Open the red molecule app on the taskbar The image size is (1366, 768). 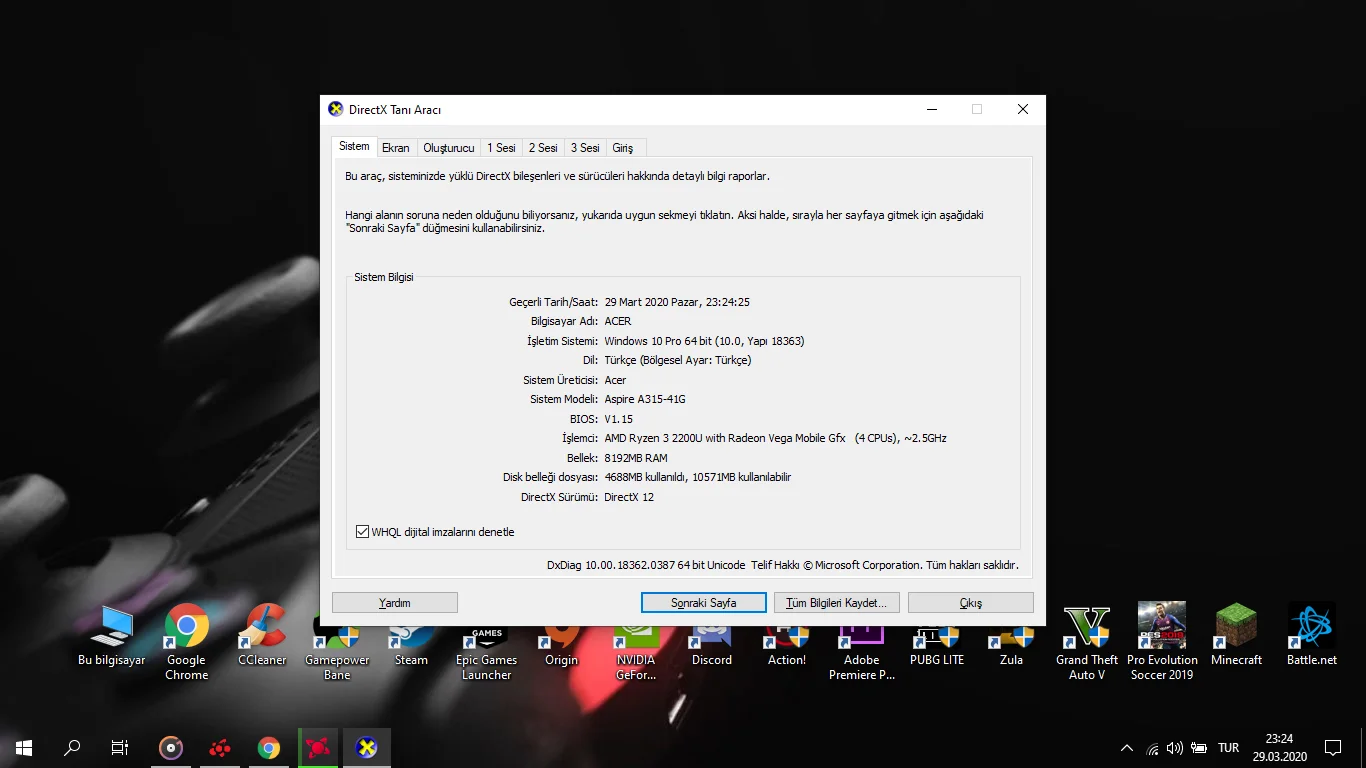[220, 747]
